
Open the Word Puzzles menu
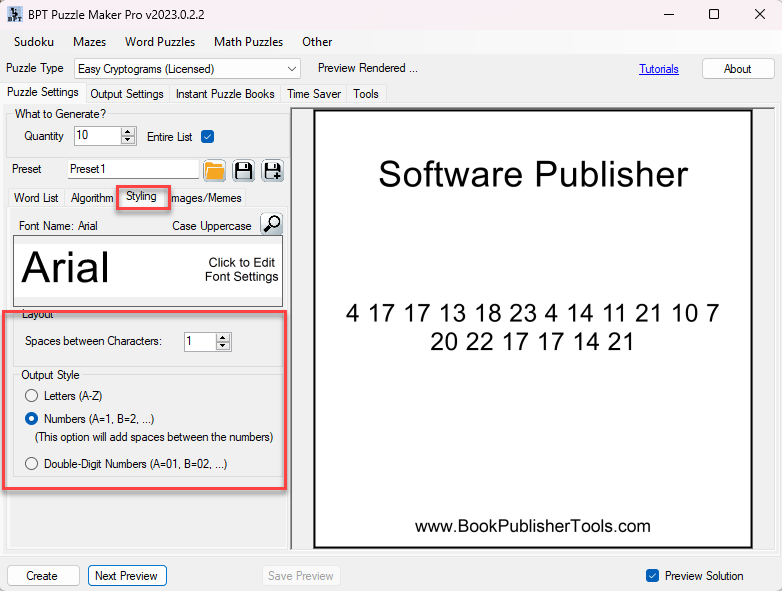coord(159,42)
